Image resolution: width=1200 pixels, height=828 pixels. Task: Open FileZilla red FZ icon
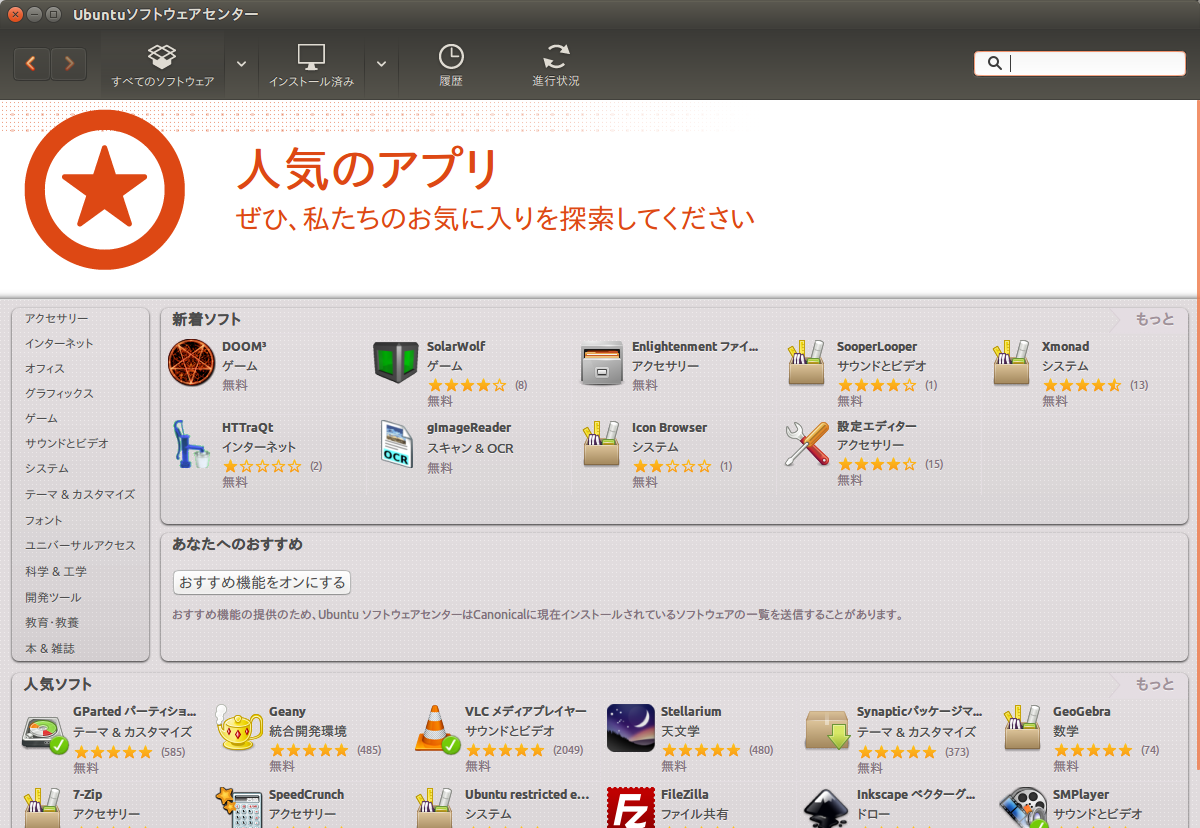[x=631, y=808]
